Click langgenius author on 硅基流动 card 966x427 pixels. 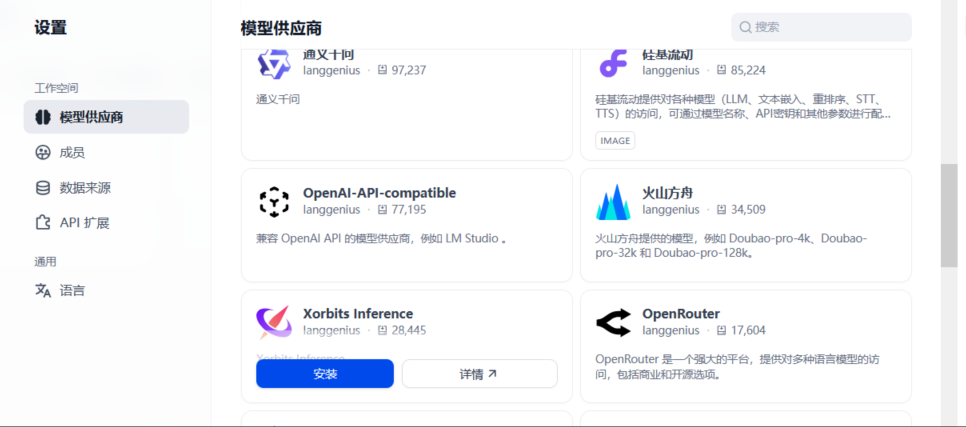(x=671, y=70)
